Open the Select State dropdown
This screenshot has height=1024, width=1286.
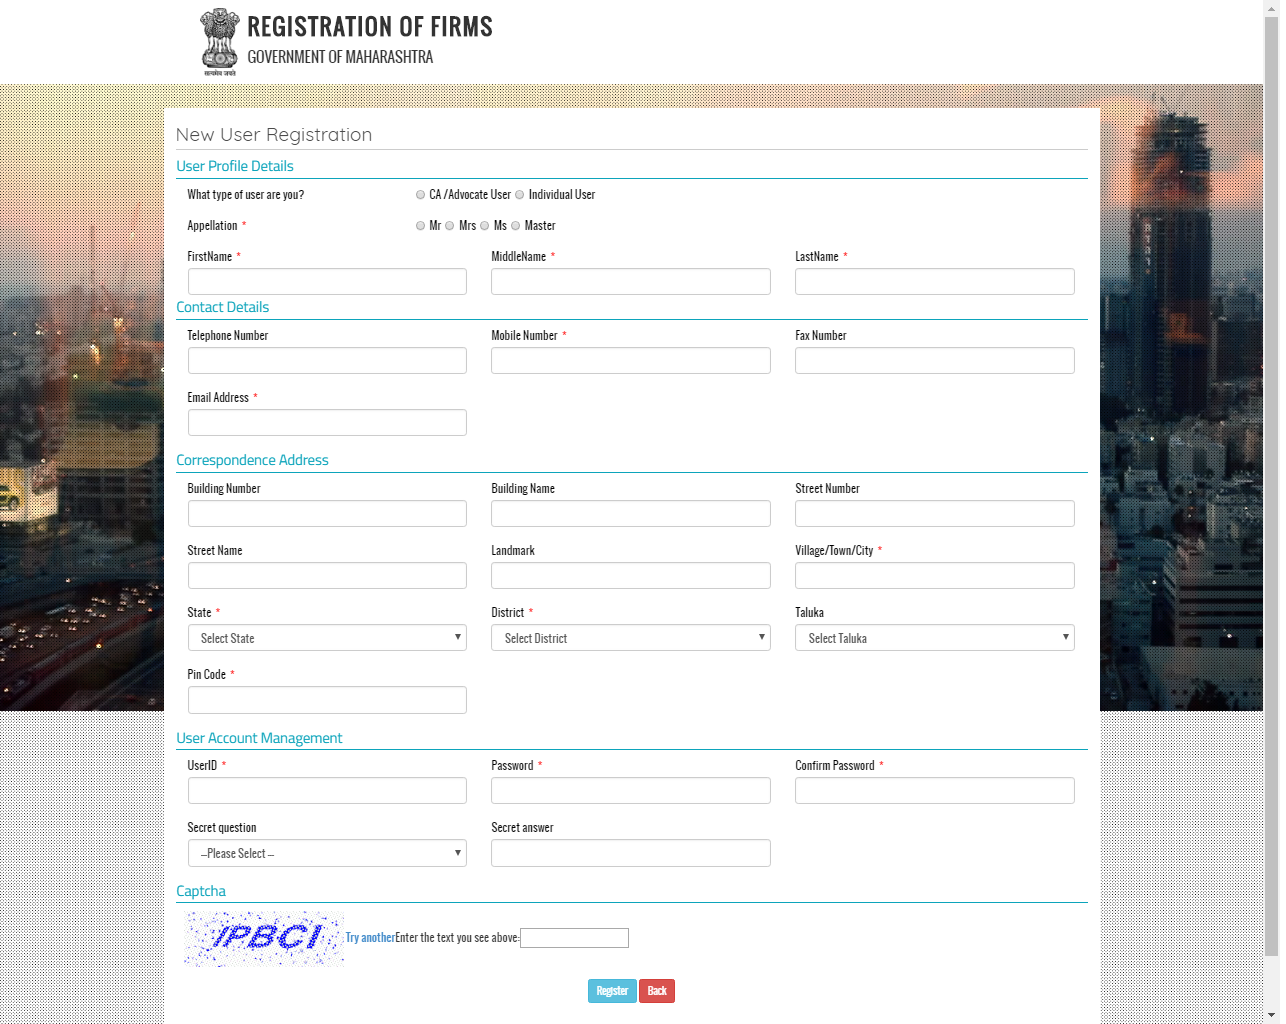point(327,638)
